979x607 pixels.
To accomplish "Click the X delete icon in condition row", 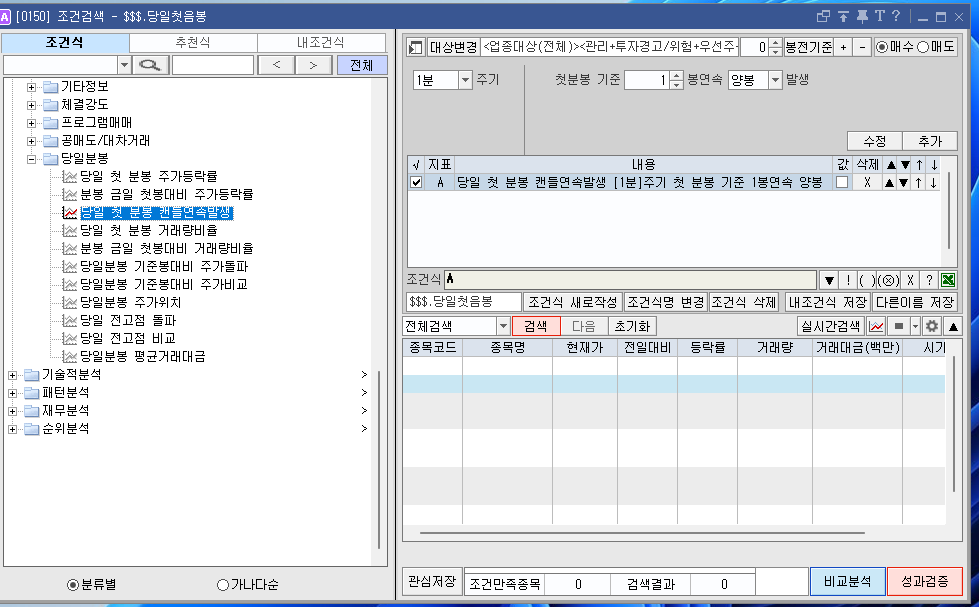I will click(867, 183).
